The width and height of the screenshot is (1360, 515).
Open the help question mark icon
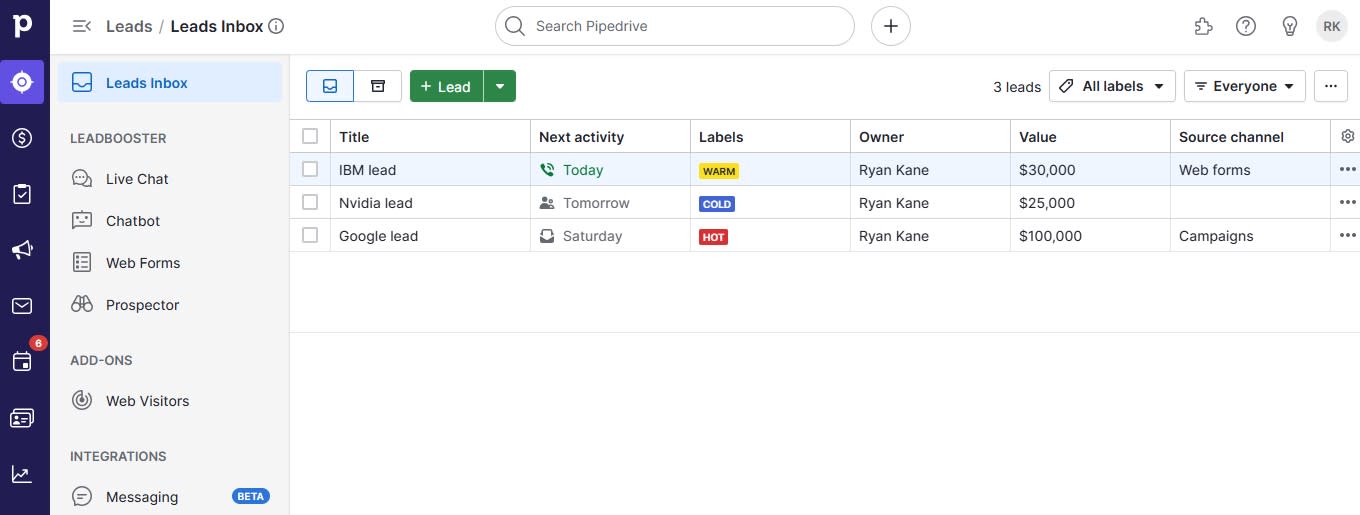tap(1246, 26)
